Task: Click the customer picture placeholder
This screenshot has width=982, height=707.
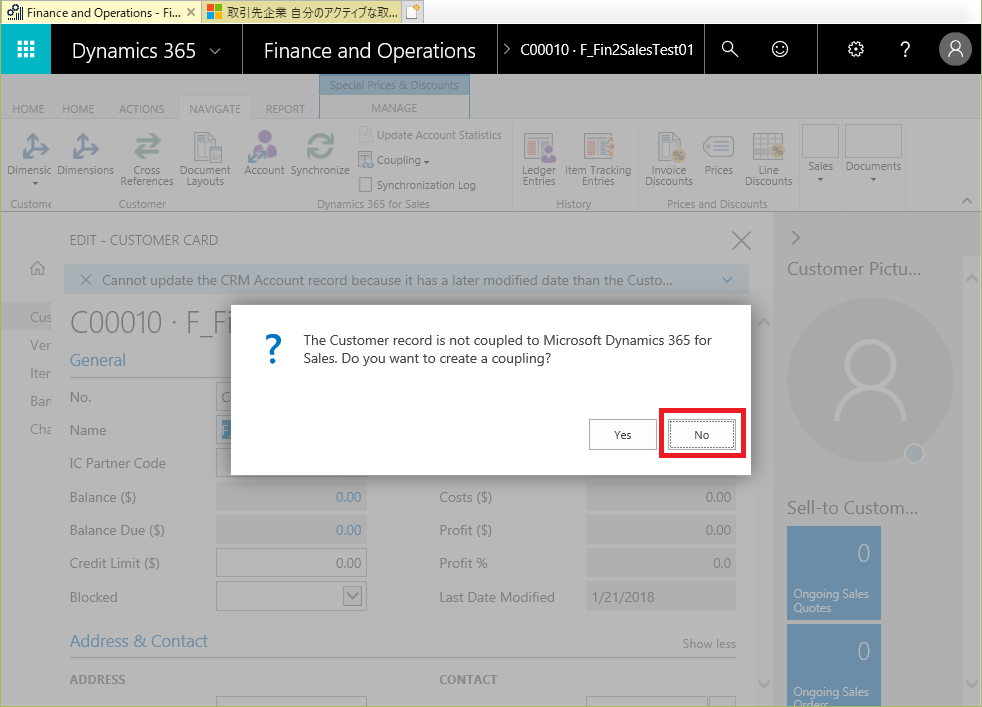Action: click(x=870, y=381)
